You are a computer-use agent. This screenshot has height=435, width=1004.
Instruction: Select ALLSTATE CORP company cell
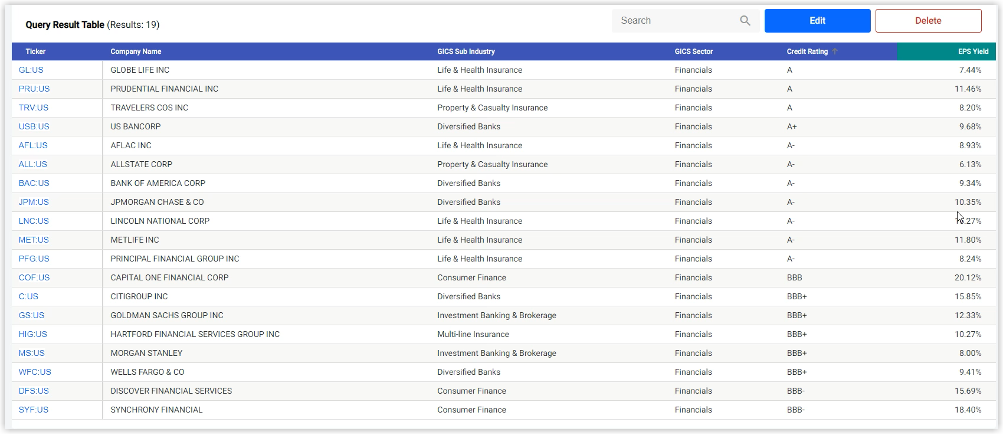coord(142,164)
